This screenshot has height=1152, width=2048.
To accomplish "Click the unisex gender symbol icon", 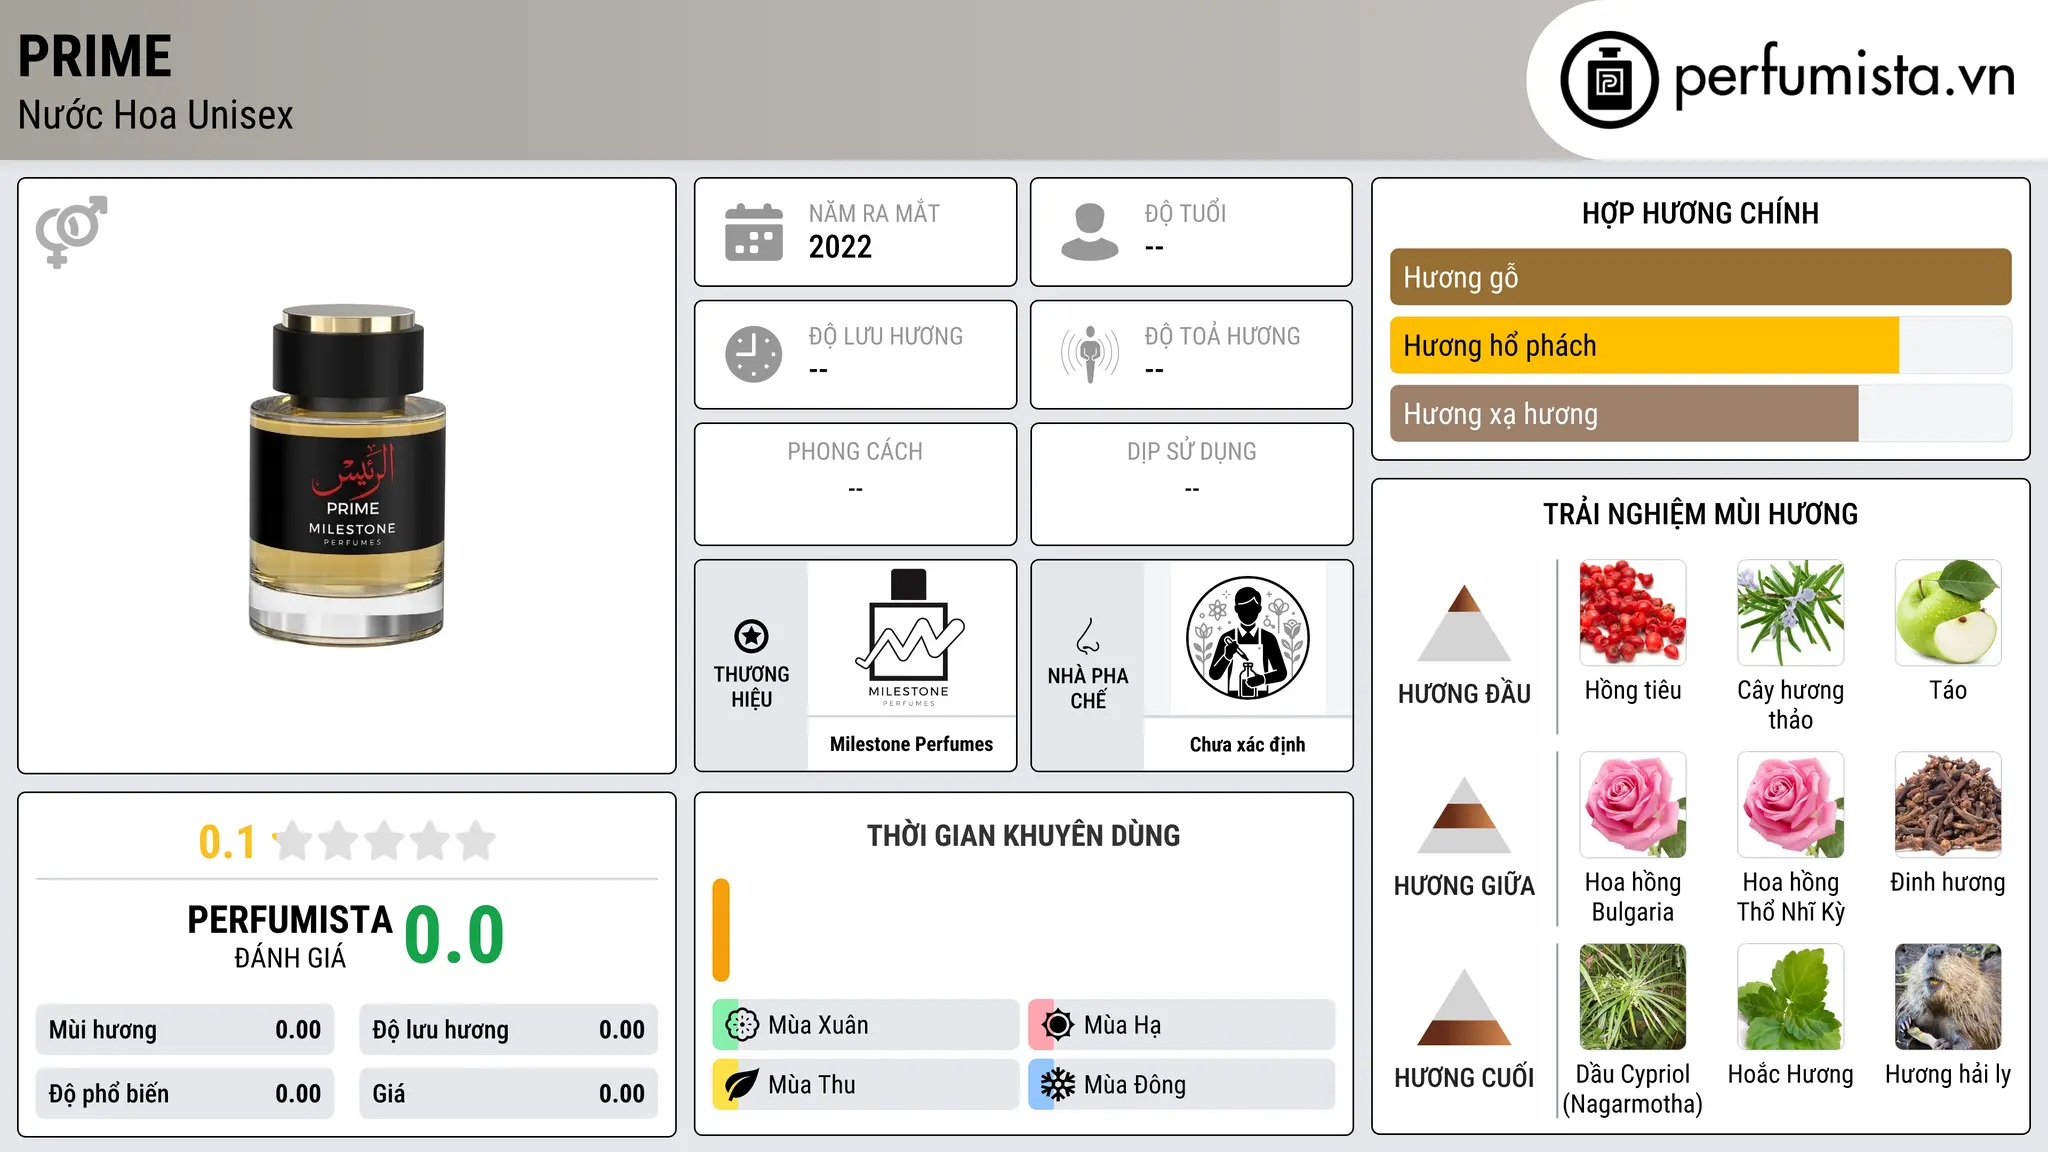I will click(71, 231).
